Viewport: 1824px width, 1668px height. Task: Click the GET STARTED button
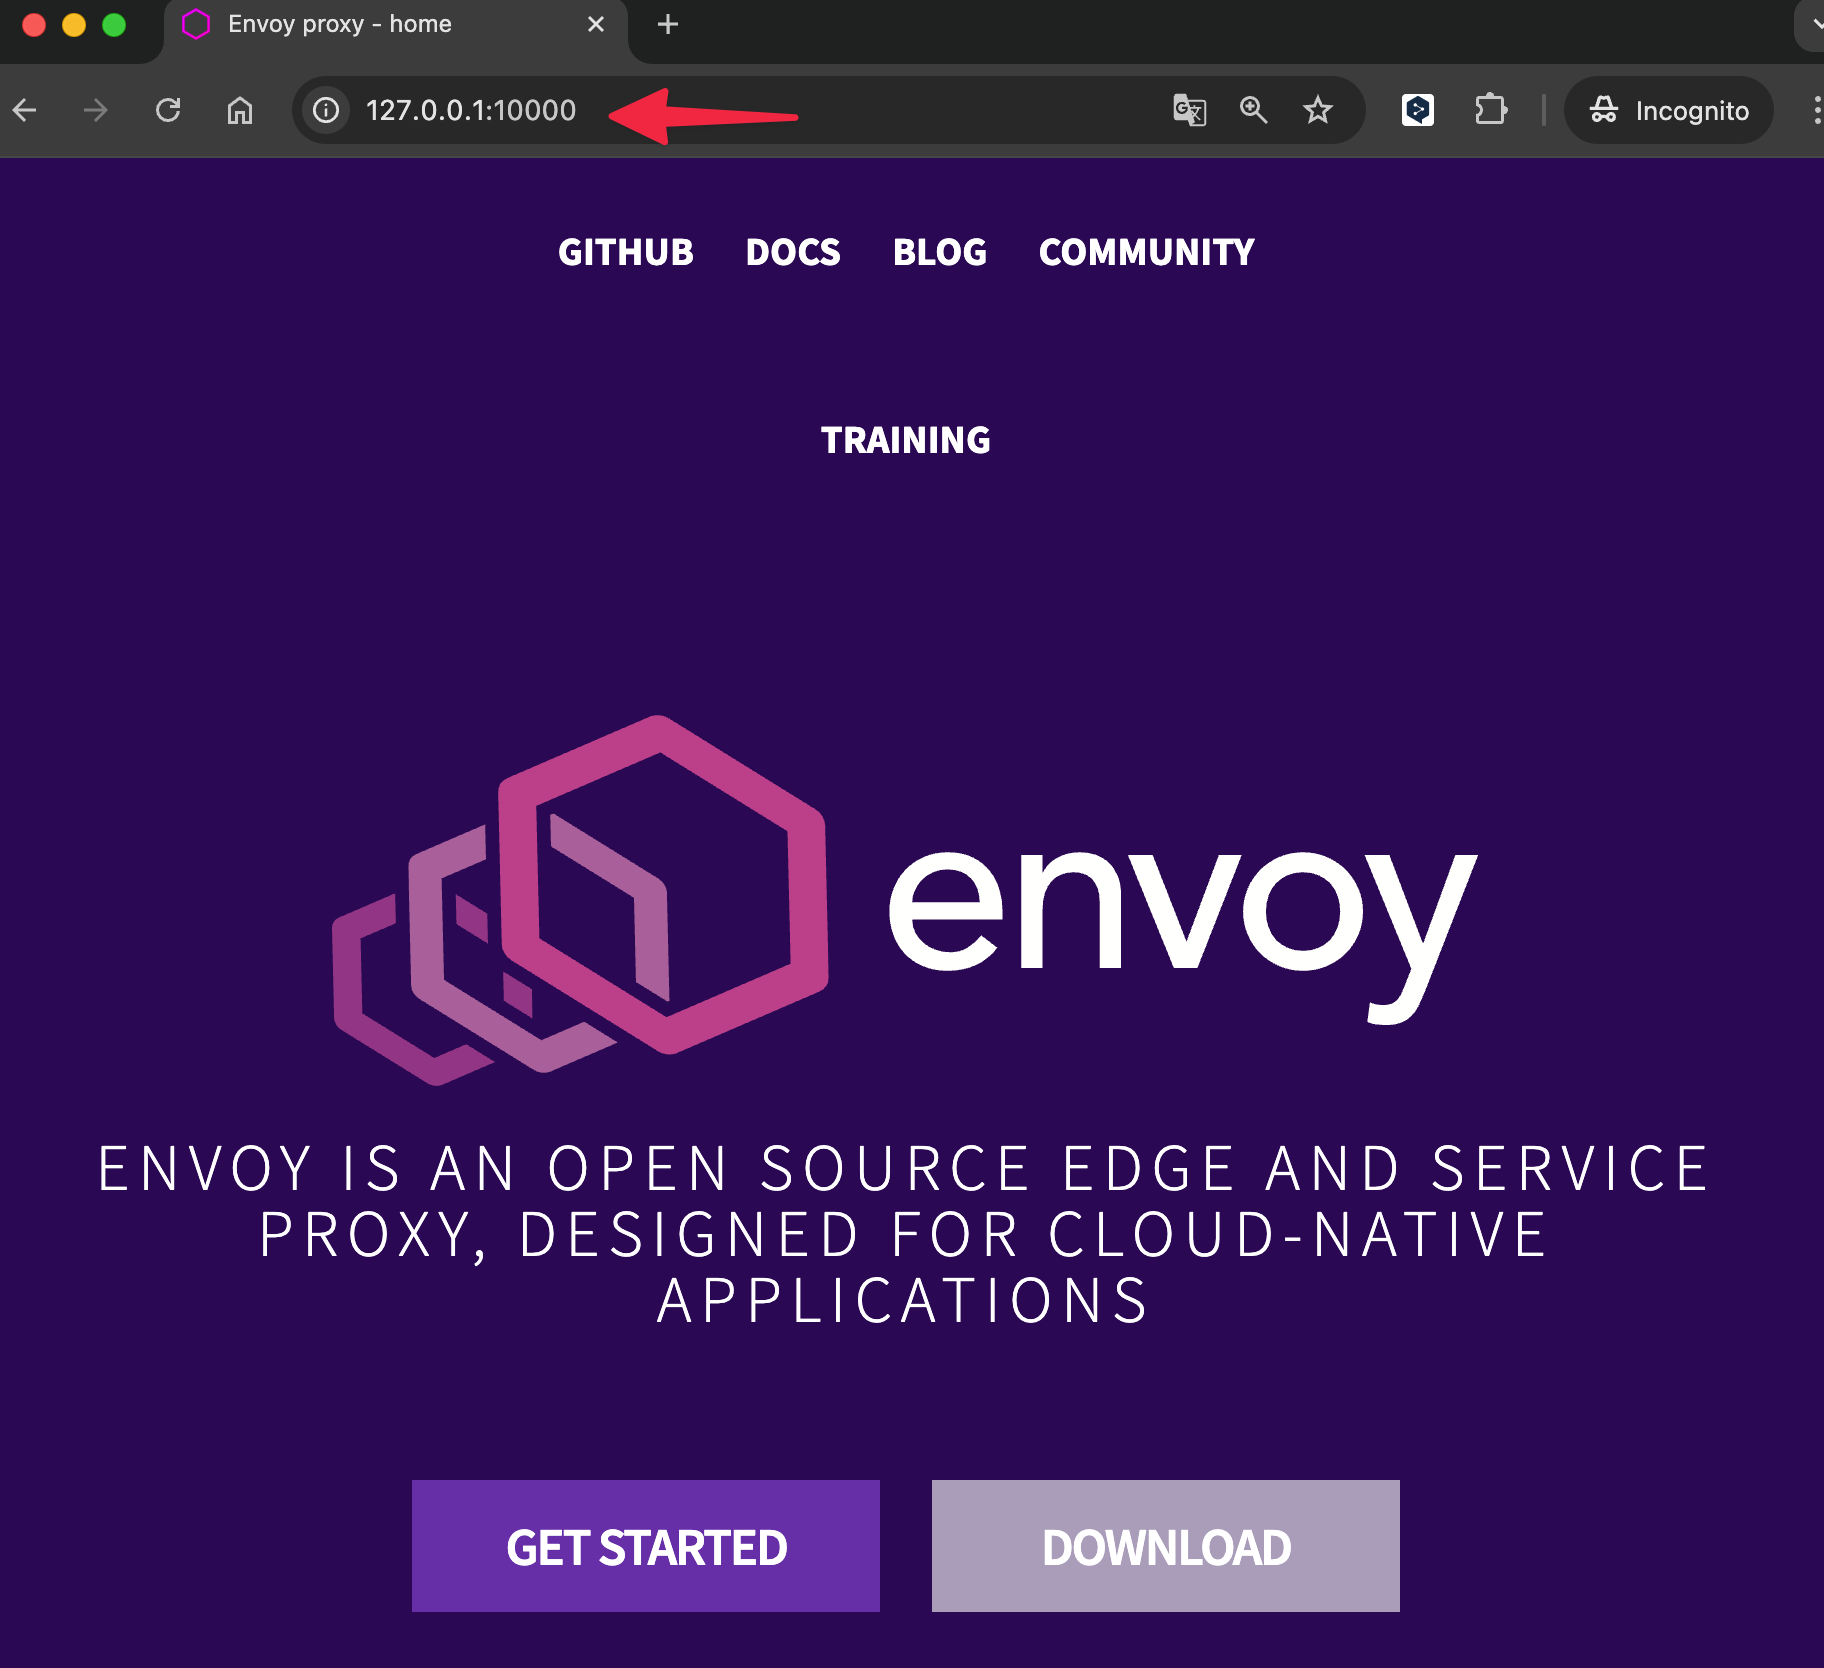tap(646, 1546)
